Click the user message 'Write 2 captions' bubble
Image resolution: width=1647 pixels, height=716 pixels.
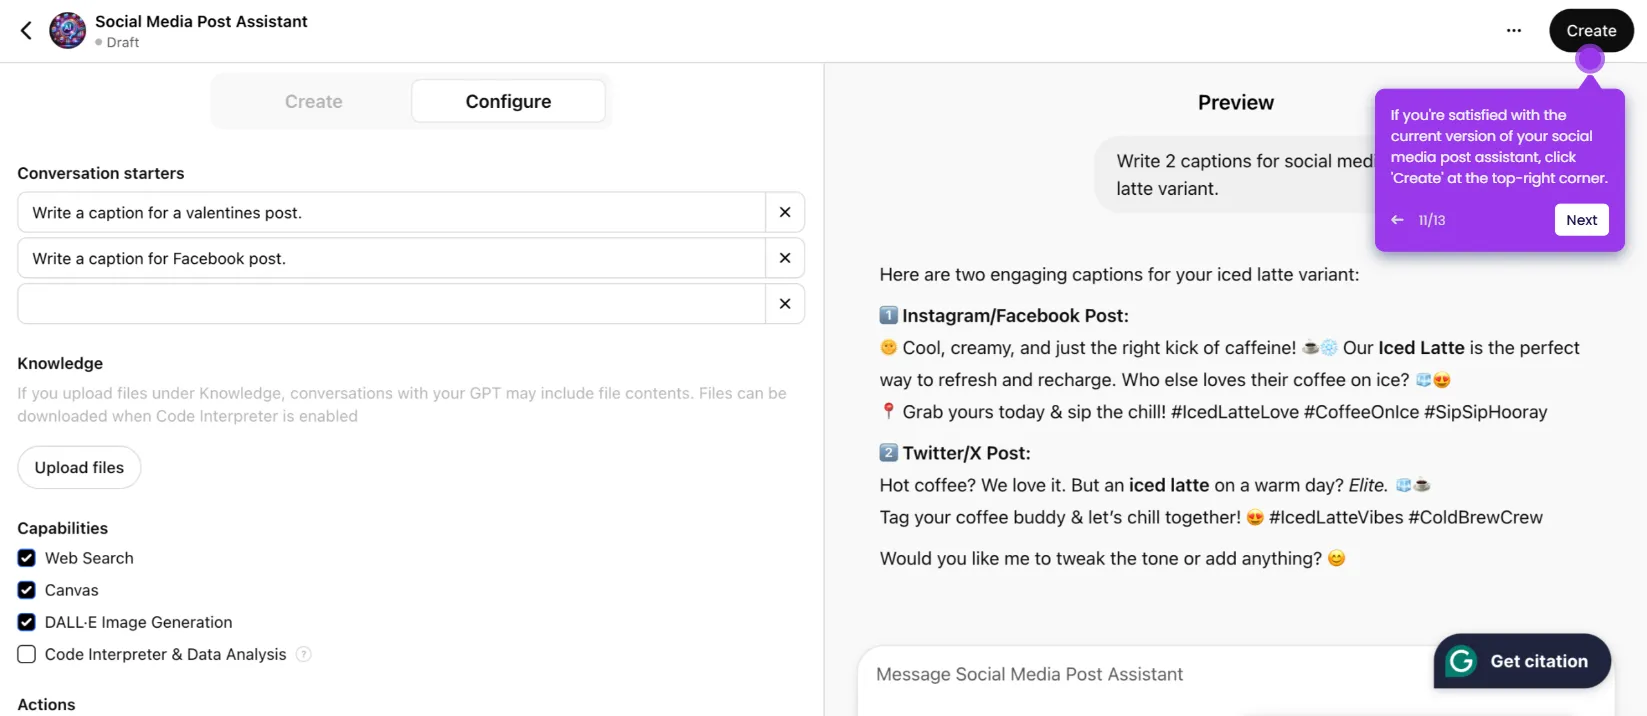tap(1236, 174)
